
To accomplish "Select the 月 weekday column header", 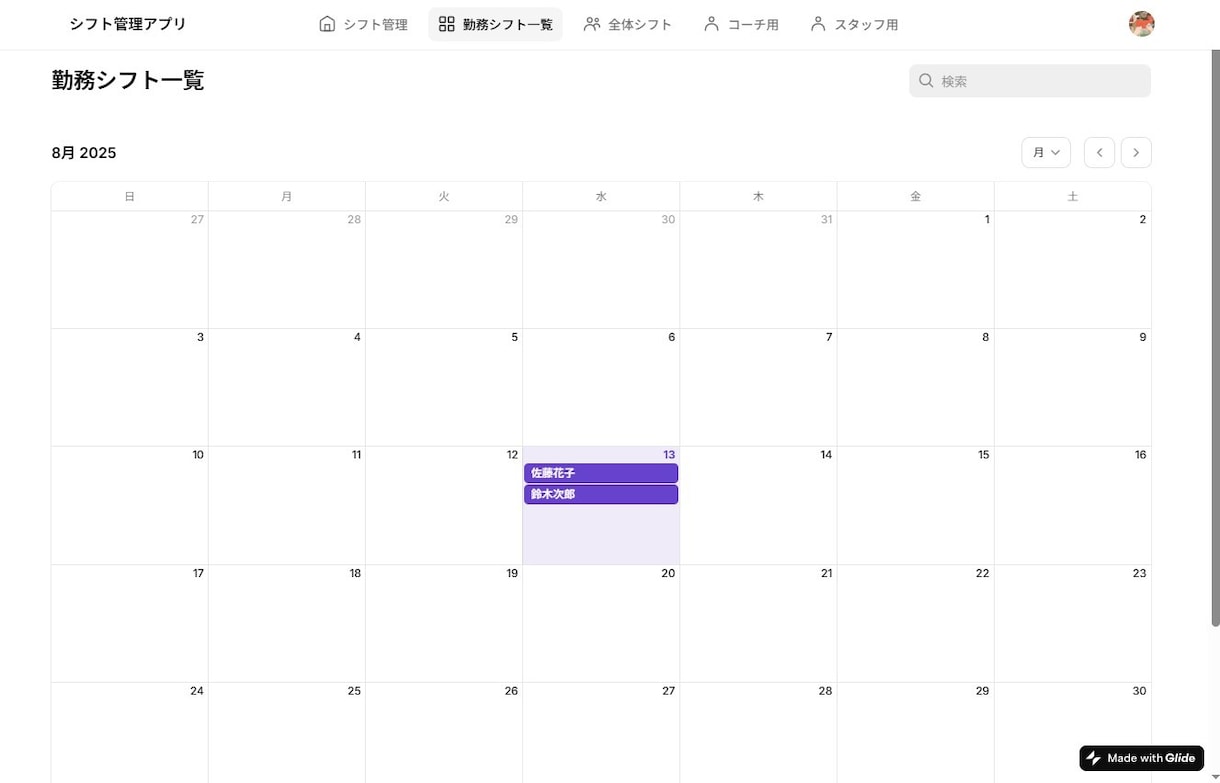I will [x=287, y=197].
